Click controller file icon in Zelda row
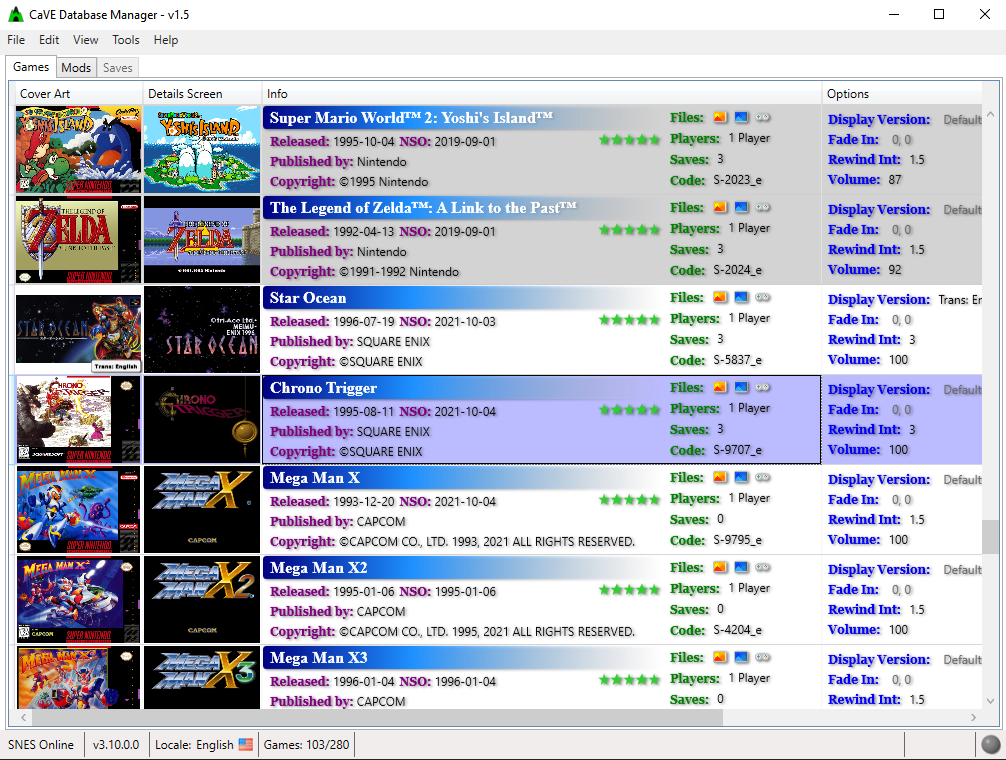This screenshot has height=760, width=1006. pyautogui.click(x=762, y=207)
